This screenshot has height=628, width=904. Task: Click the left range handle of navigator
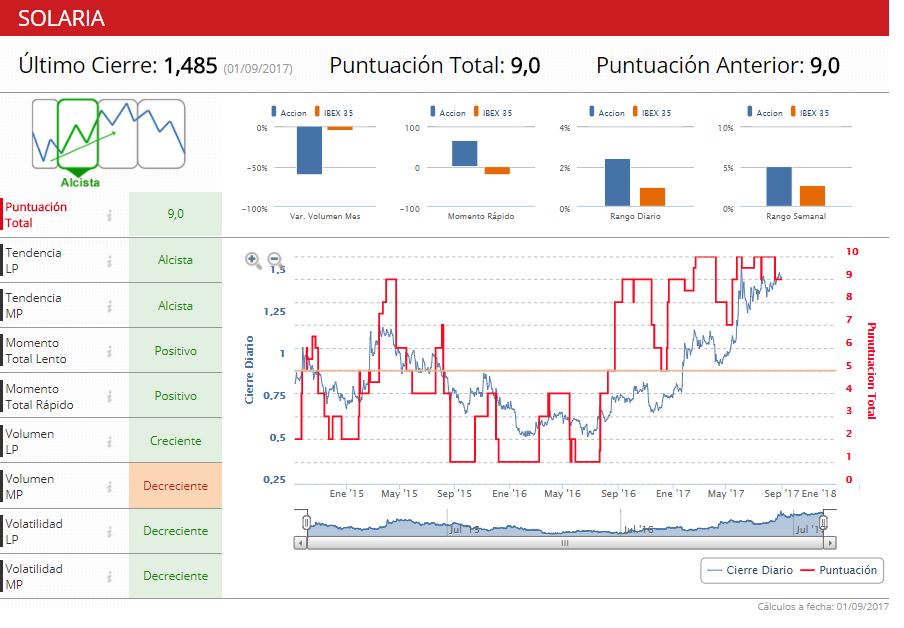click(x=307, y=522)
